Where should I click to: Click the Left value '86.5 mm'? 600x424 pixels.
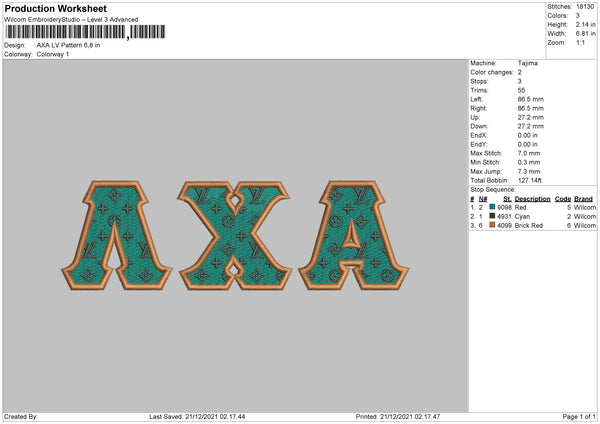(x=530, y=99)
